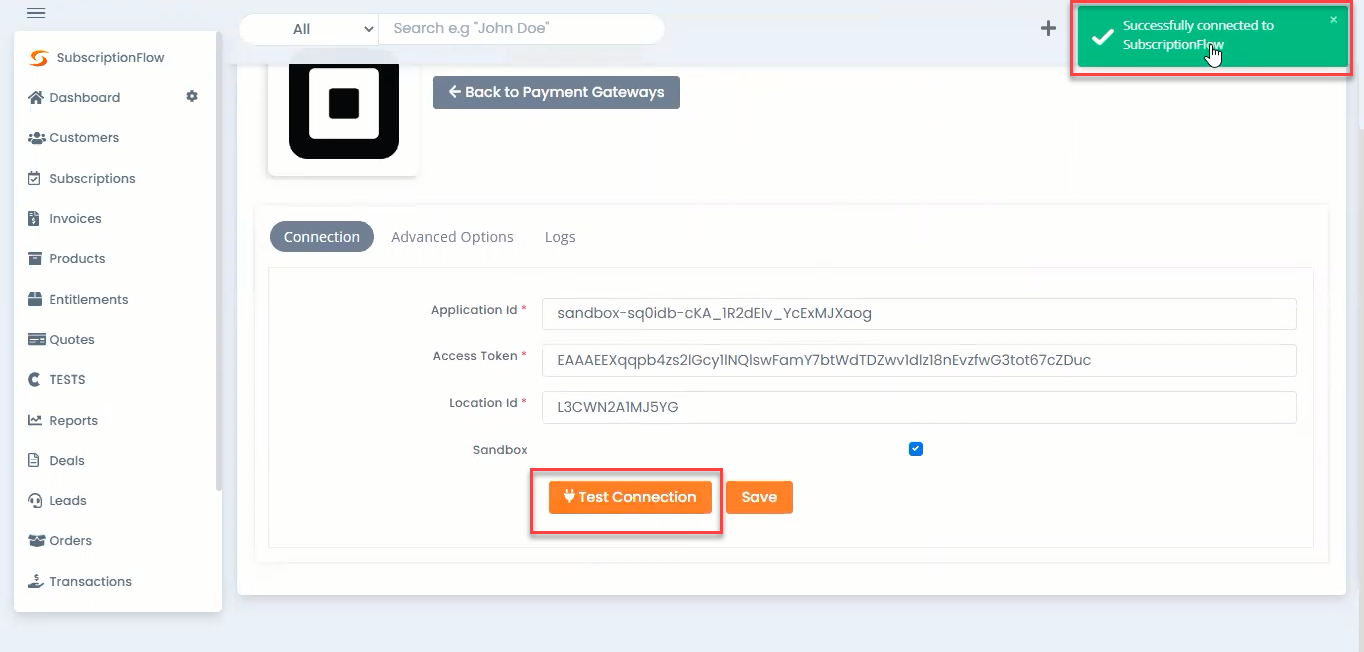This screenshot has width=1364, height=652.
Task: Click the Invoices document icon
Action: click(35, 218)
